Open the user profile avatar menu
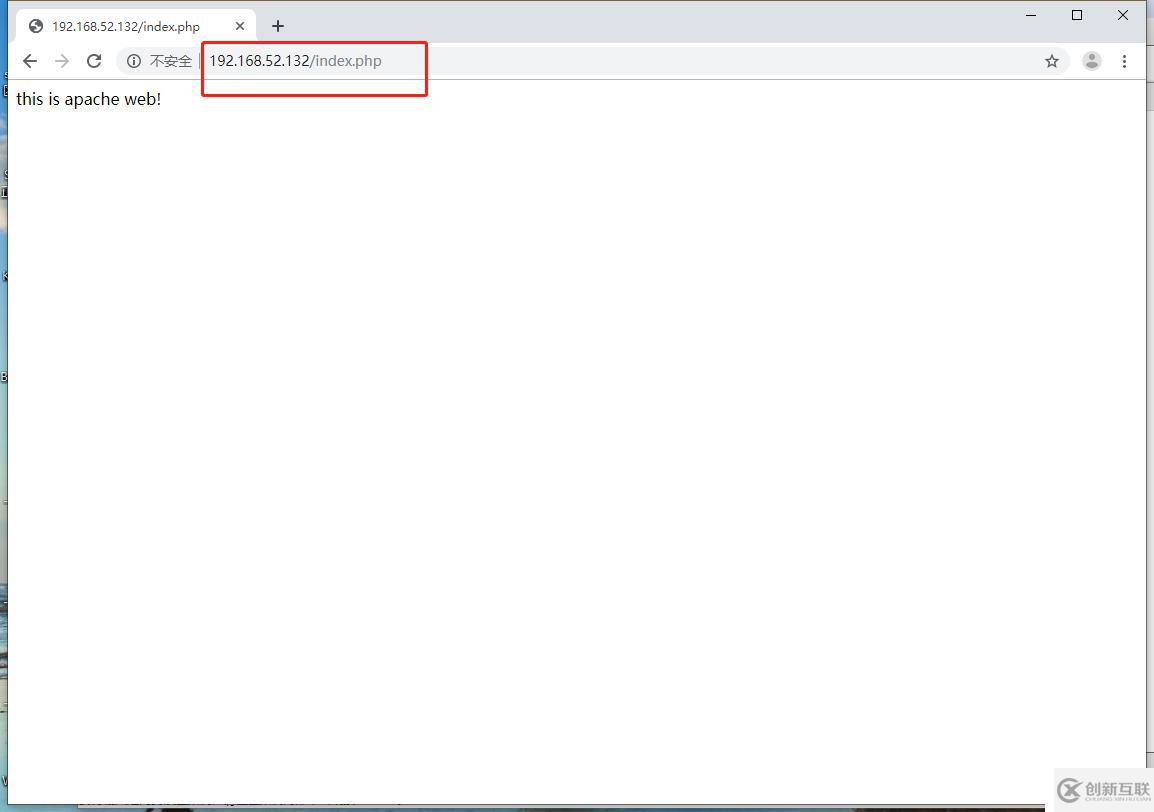Viewport: 1154px width, 812px height. tap(1092, 61)
